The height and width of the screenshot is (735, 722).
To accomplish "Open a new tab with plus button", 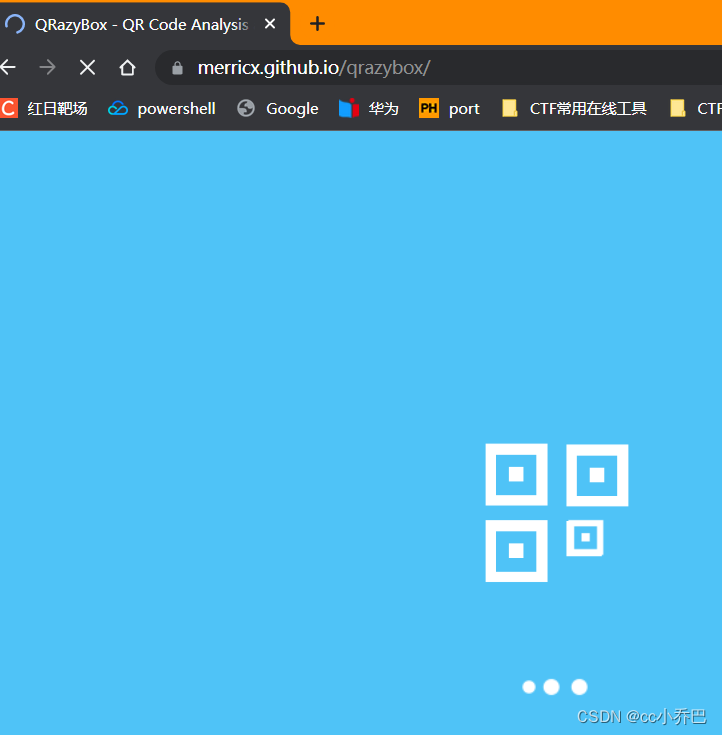I will point(317,23).
